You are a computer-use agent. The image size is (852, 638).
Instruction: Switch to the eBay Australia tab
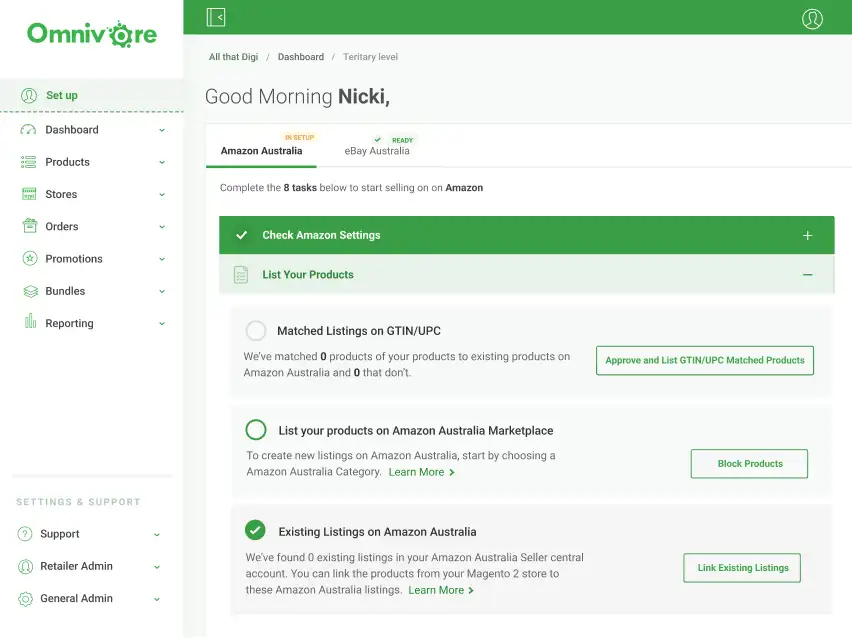click(377, 151)
